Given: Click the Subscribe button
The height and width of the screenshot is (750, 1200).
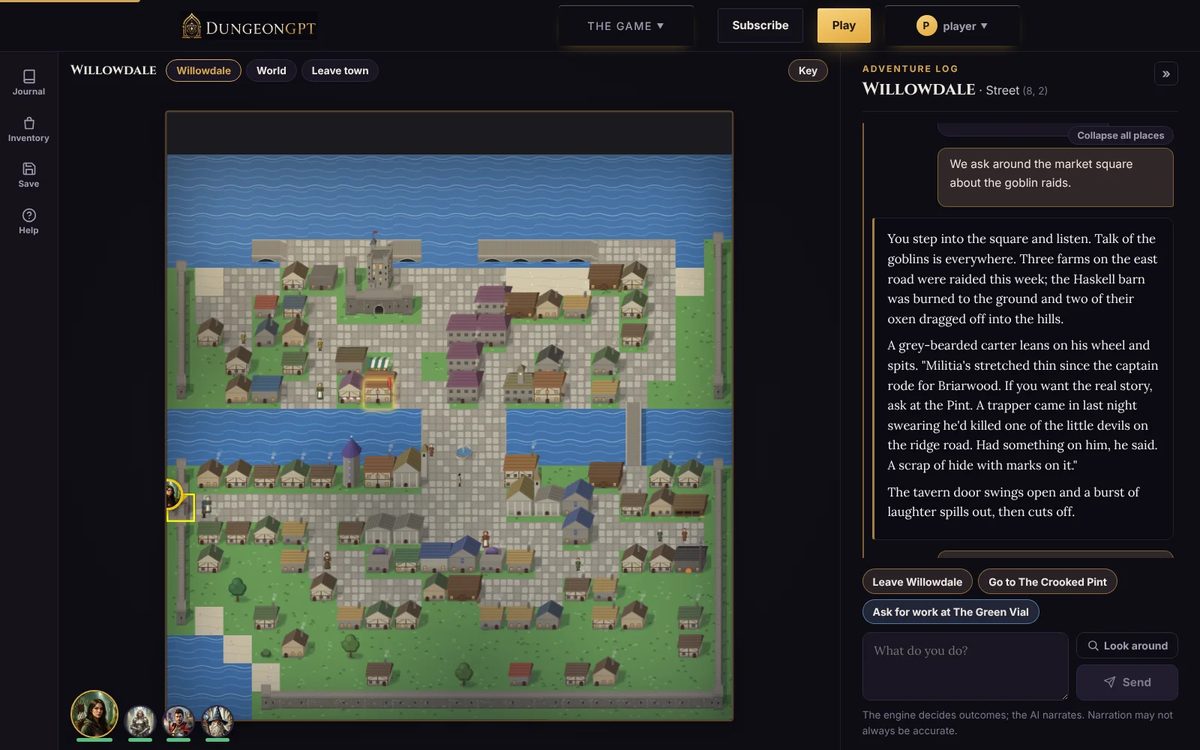Looking at the screenshot, I should click(760, 26).
